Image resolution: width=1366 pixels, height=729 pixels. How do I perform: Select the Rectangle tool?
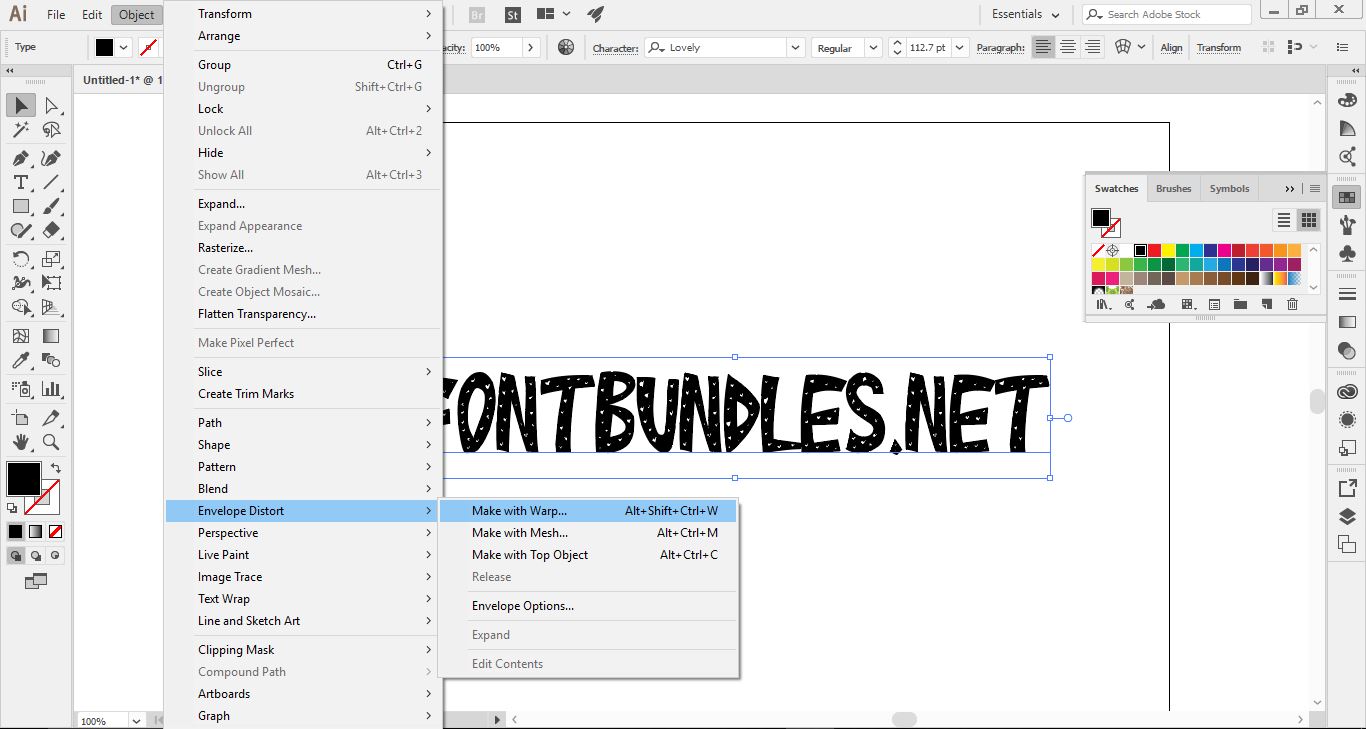pyautogui.click(x=21, y=206)
